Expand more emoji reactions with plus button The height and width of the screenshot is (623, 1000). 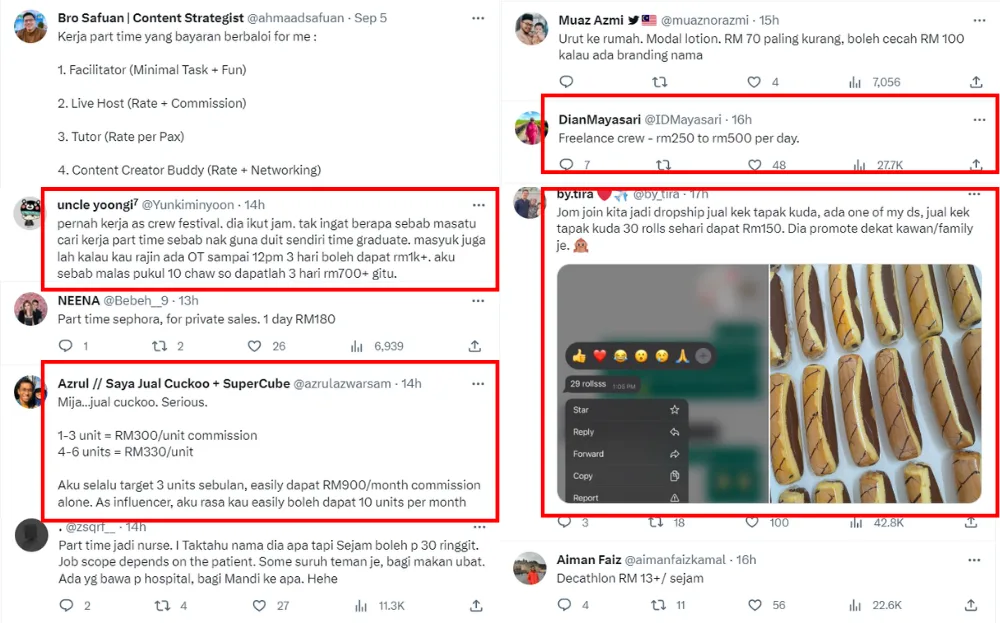pos(703,355)
